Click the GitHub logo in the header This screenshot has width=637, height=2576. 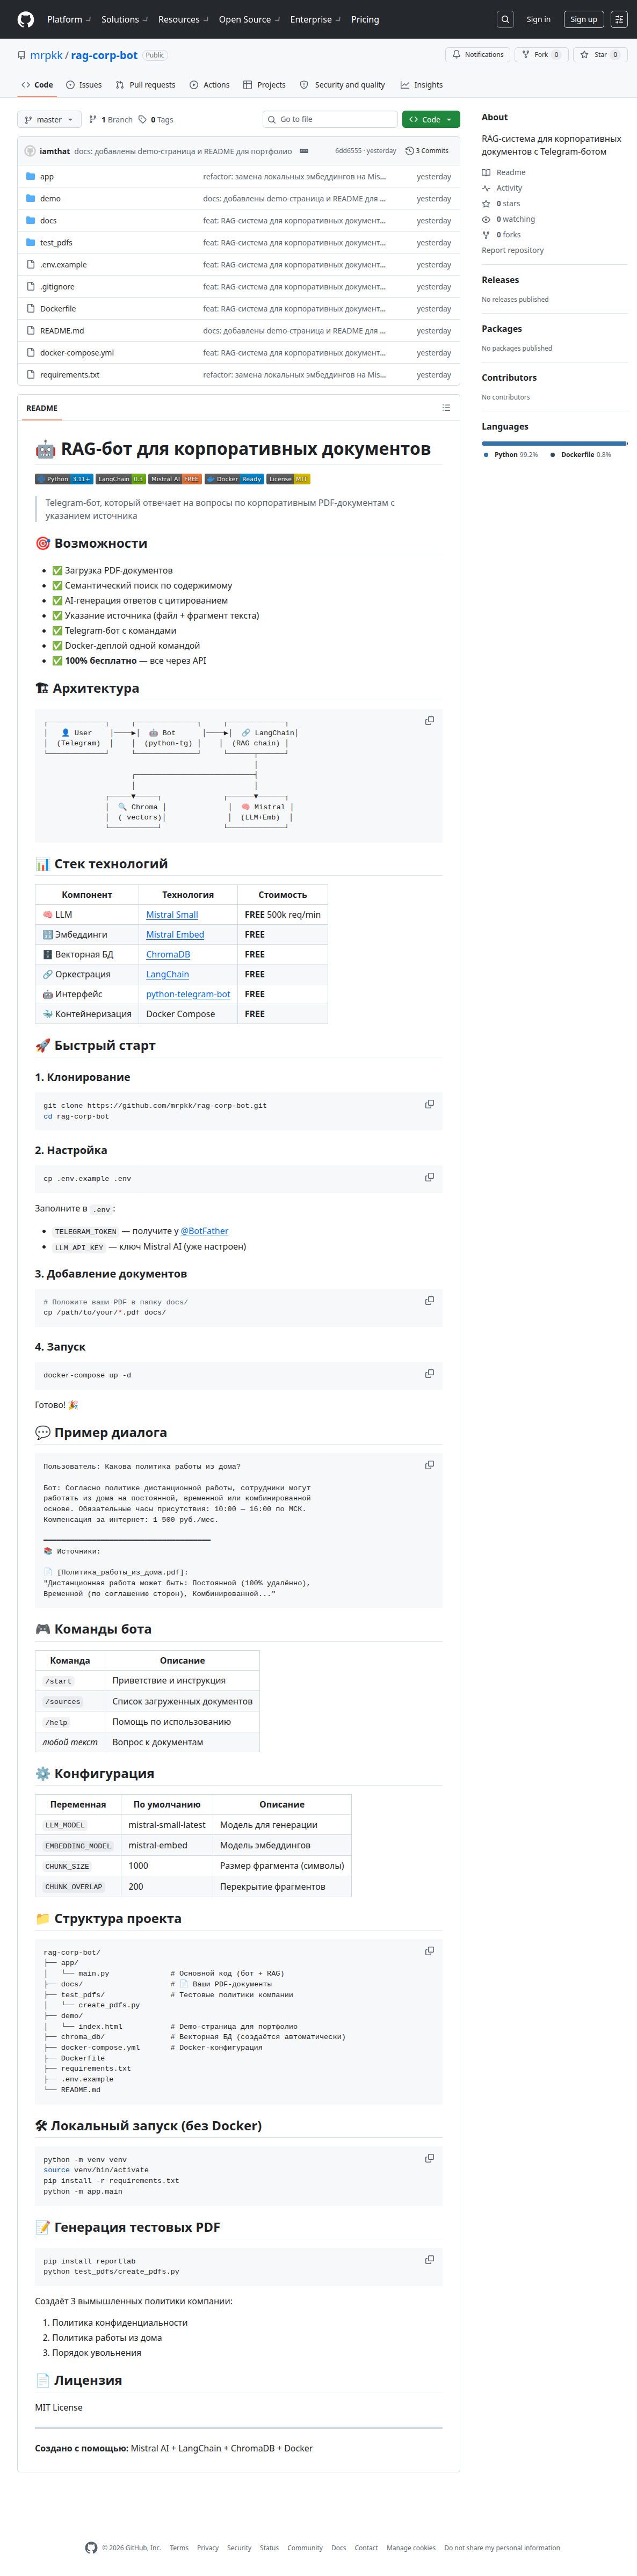tap(26, 19)
